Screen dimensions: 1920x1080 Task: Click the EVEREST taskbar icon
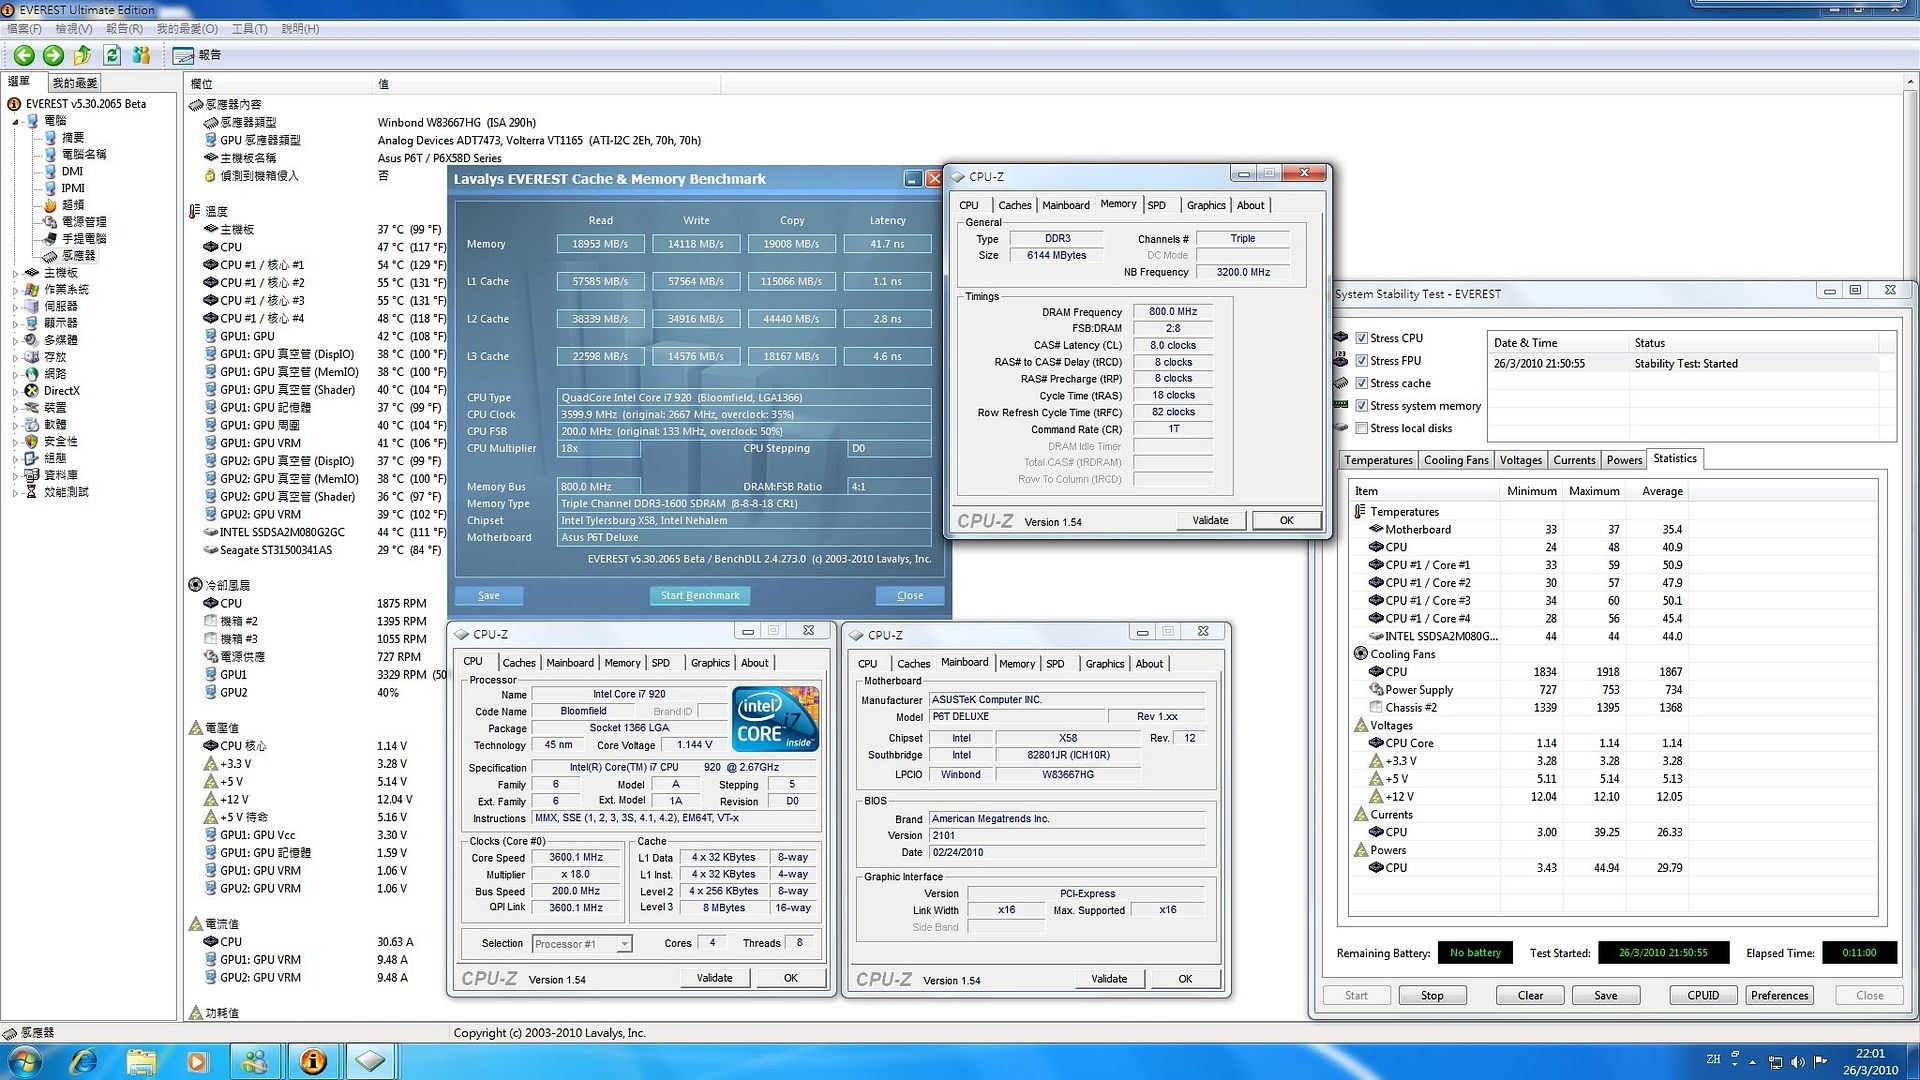(314, 1061)
